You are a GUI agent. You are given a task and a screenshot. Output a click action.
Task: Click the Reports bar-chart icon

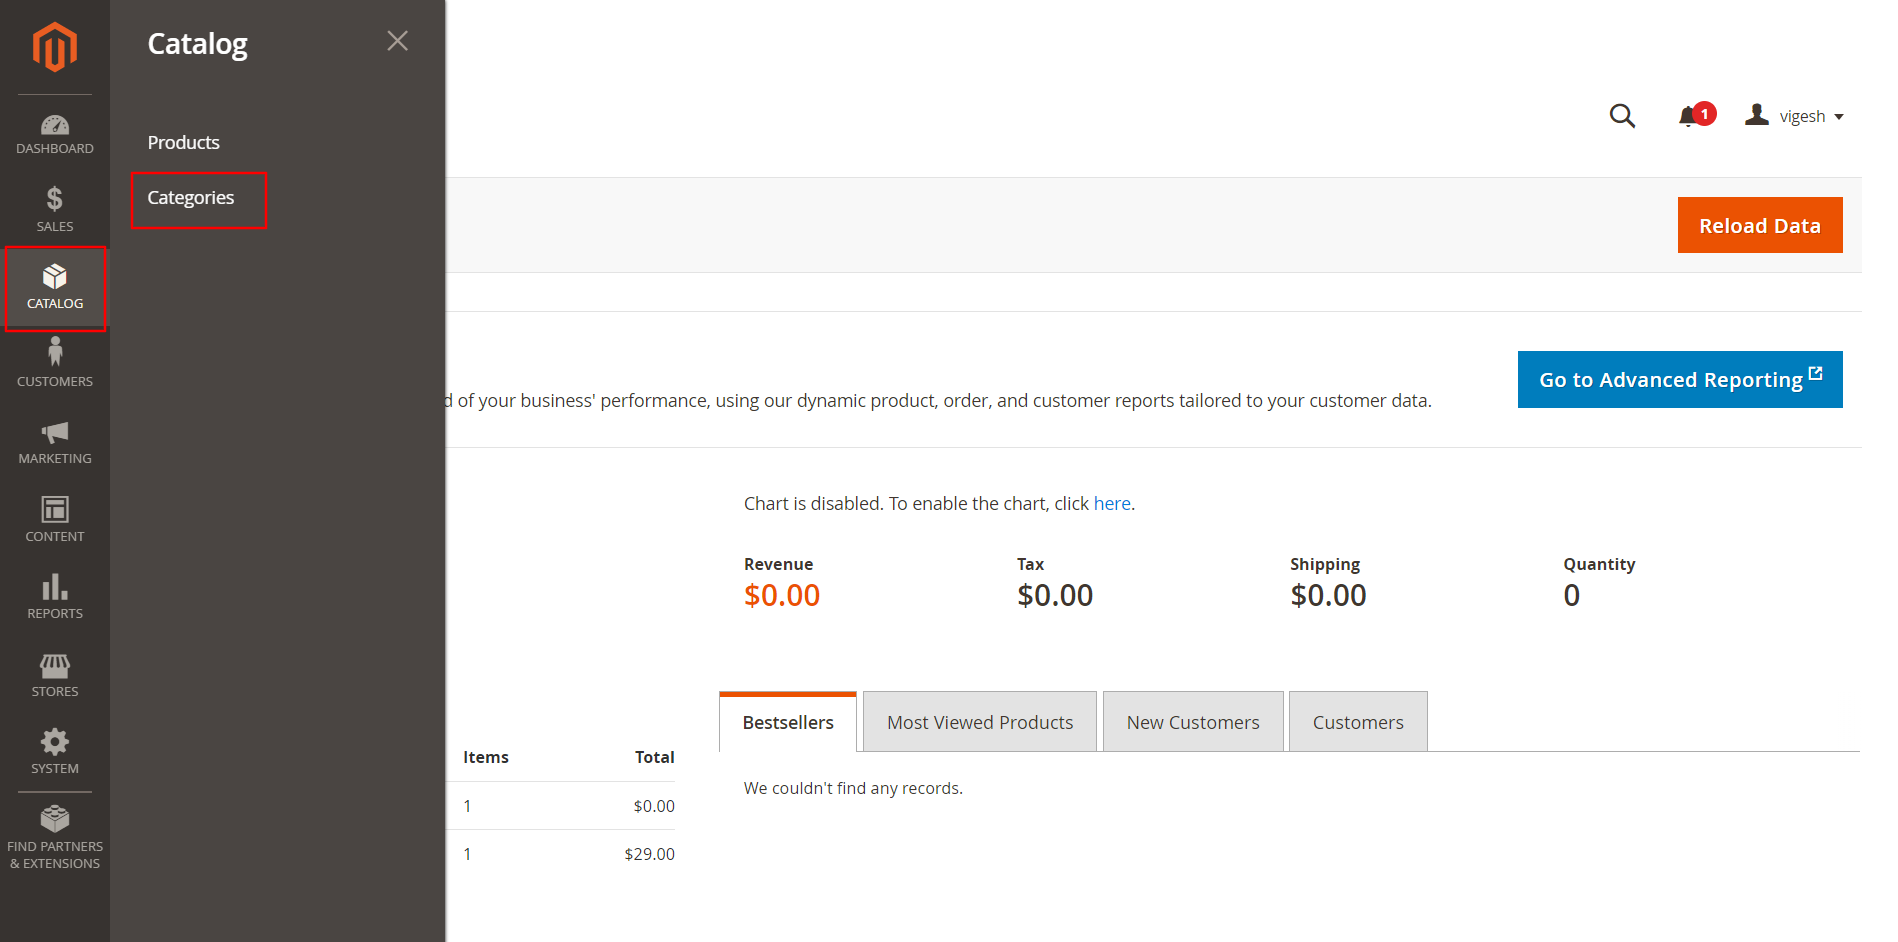point(55,589)
